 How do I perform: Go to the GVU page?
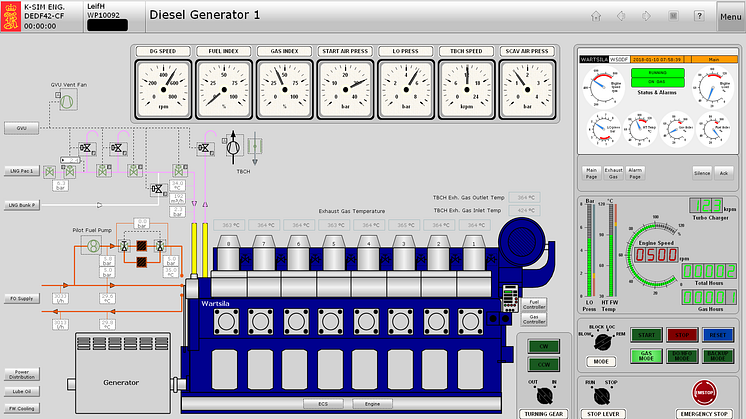pos(21,128)
